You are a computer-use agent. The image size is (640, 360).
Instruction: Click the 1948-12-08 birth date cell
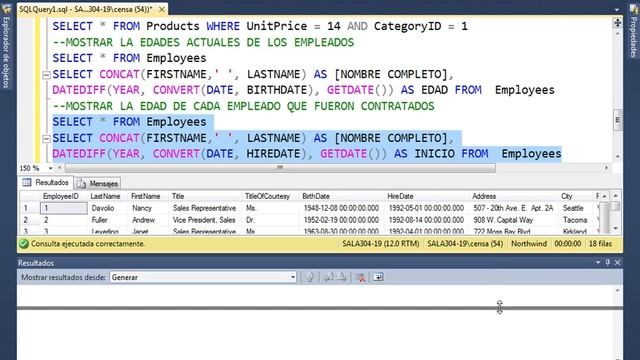click(341, 208)
